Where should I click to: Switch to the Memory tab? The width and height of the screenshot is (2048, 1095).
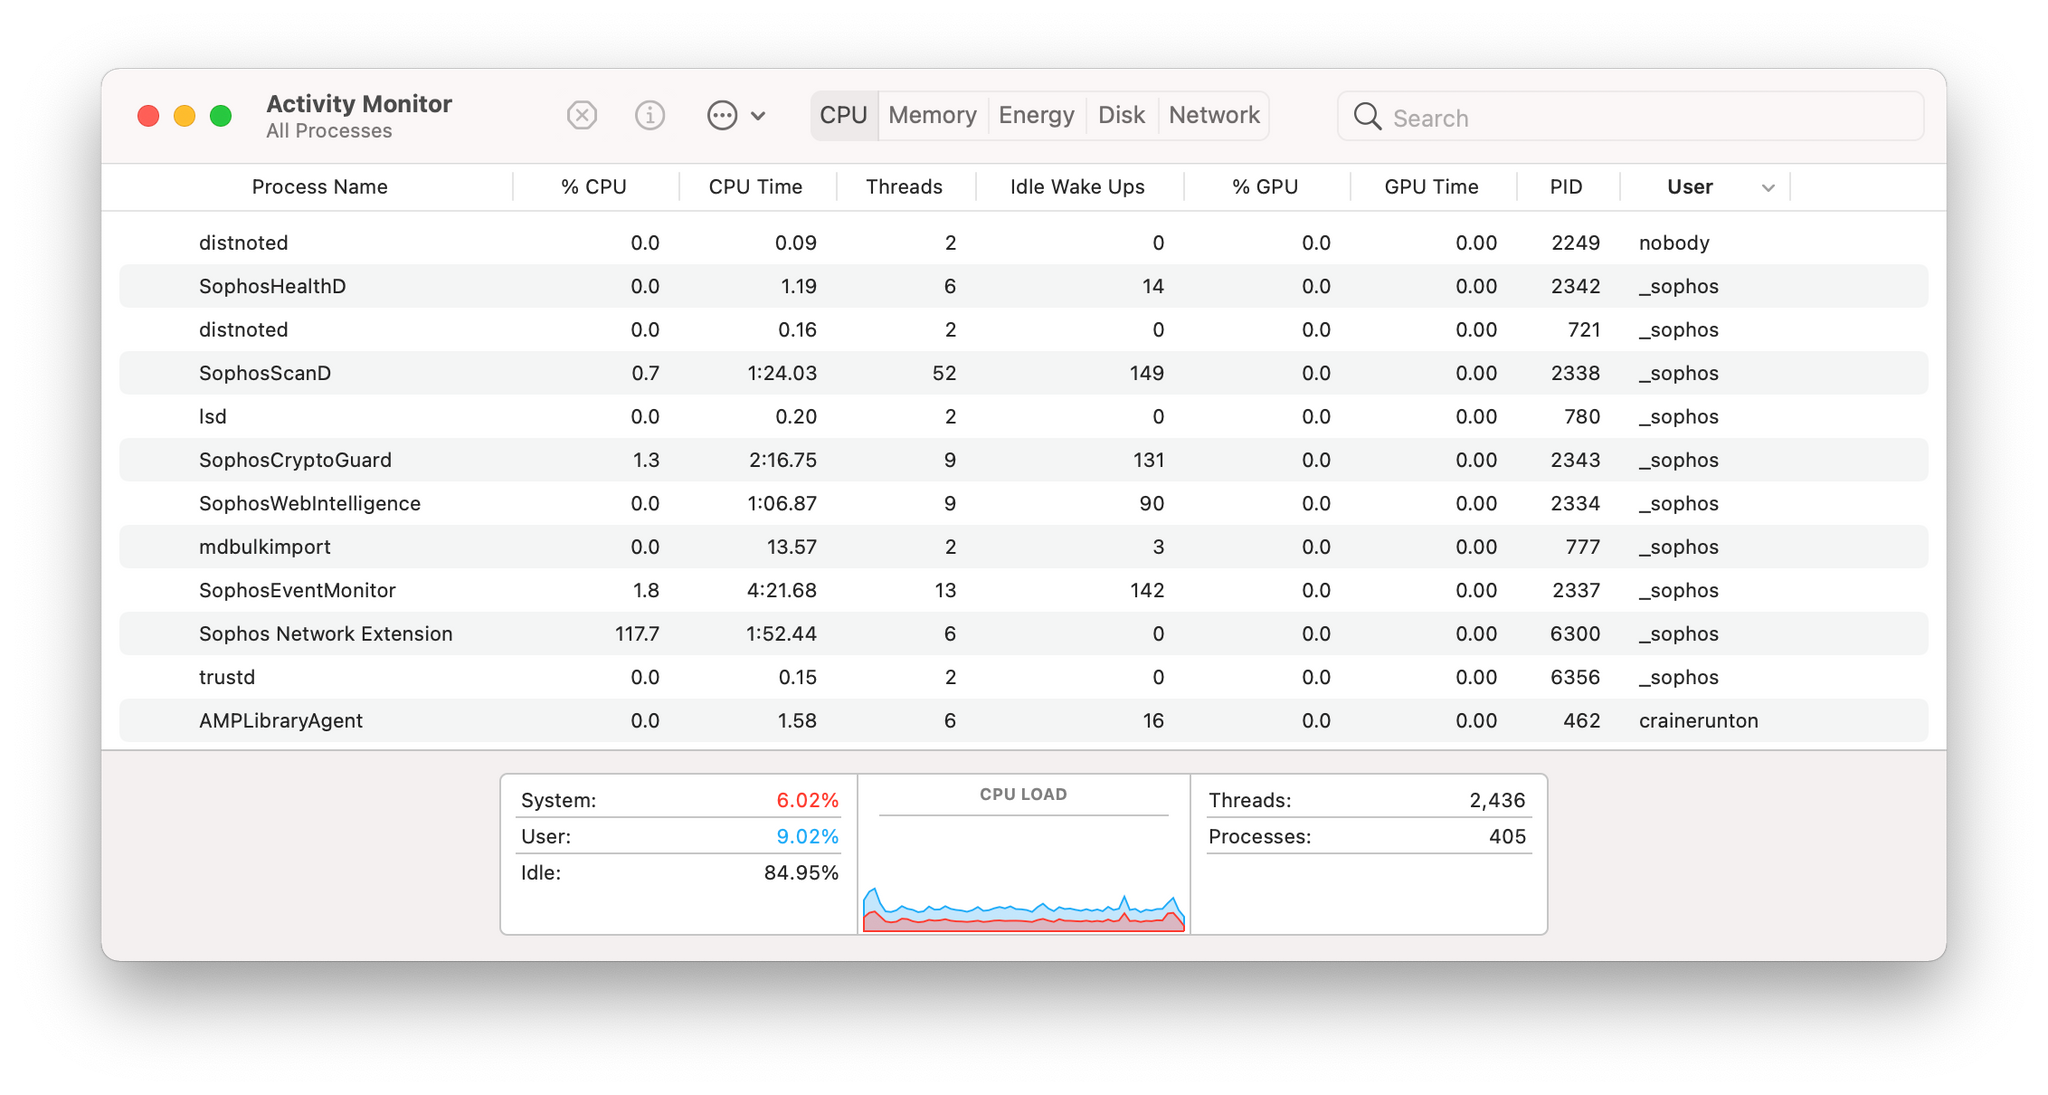[932, 115]
